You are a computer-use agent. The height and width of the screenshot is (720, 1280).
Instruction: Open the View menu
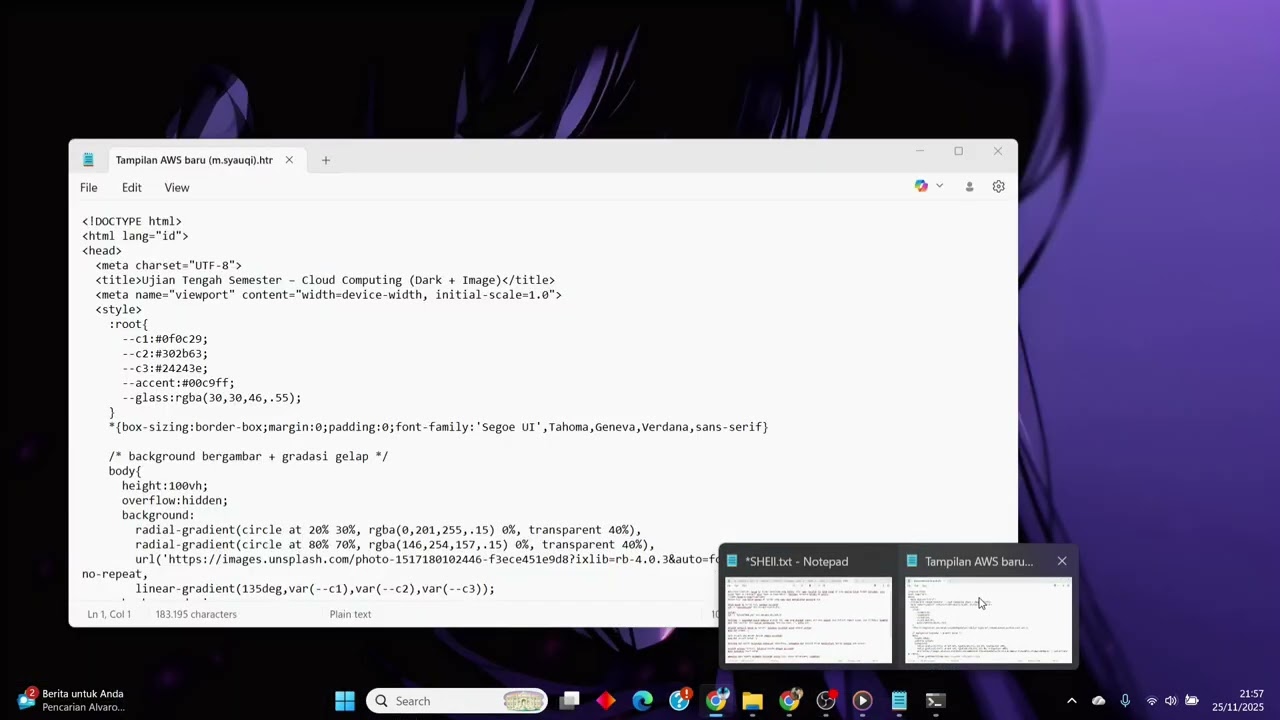177,188
